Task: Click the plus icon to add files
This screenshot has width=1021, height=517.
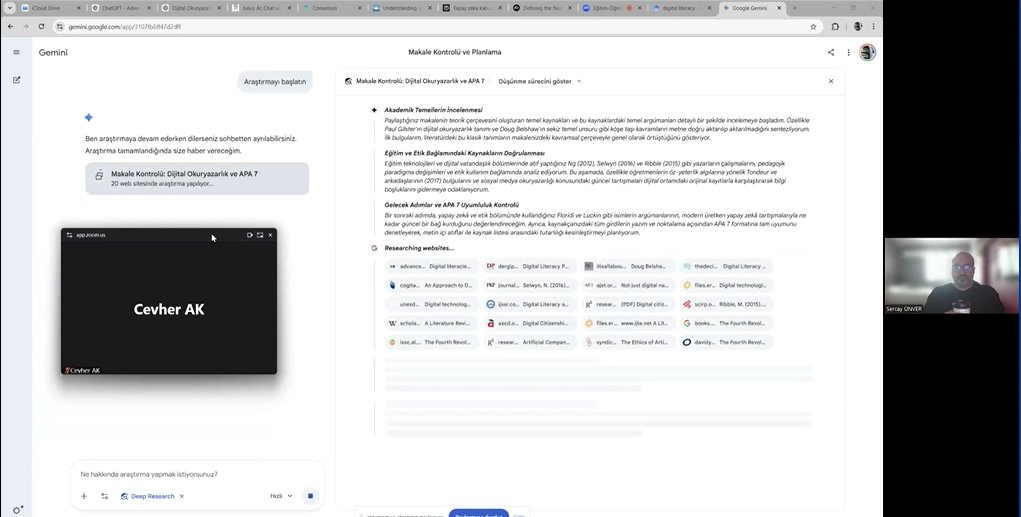Action: pyautogui.click(x=84, y=496)
